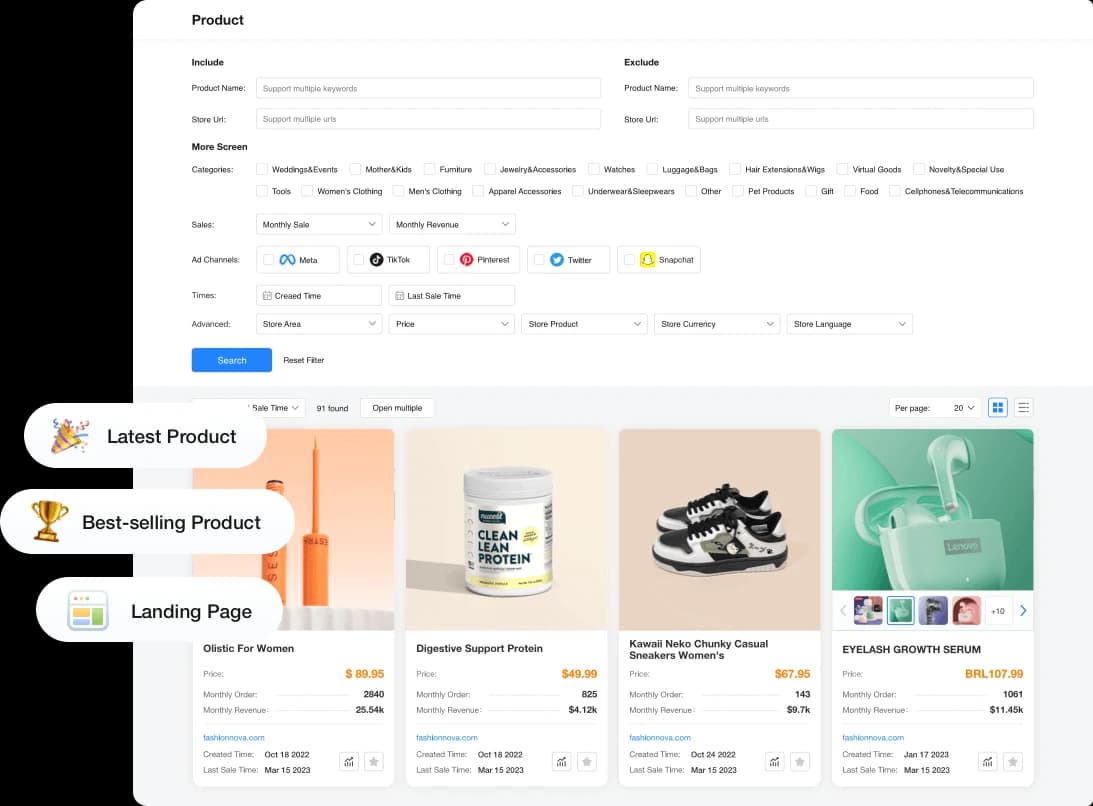This screenshot has width=1093, height=806.
Task: Click the Latest Product party icon
Action: (x=70, y=436)
